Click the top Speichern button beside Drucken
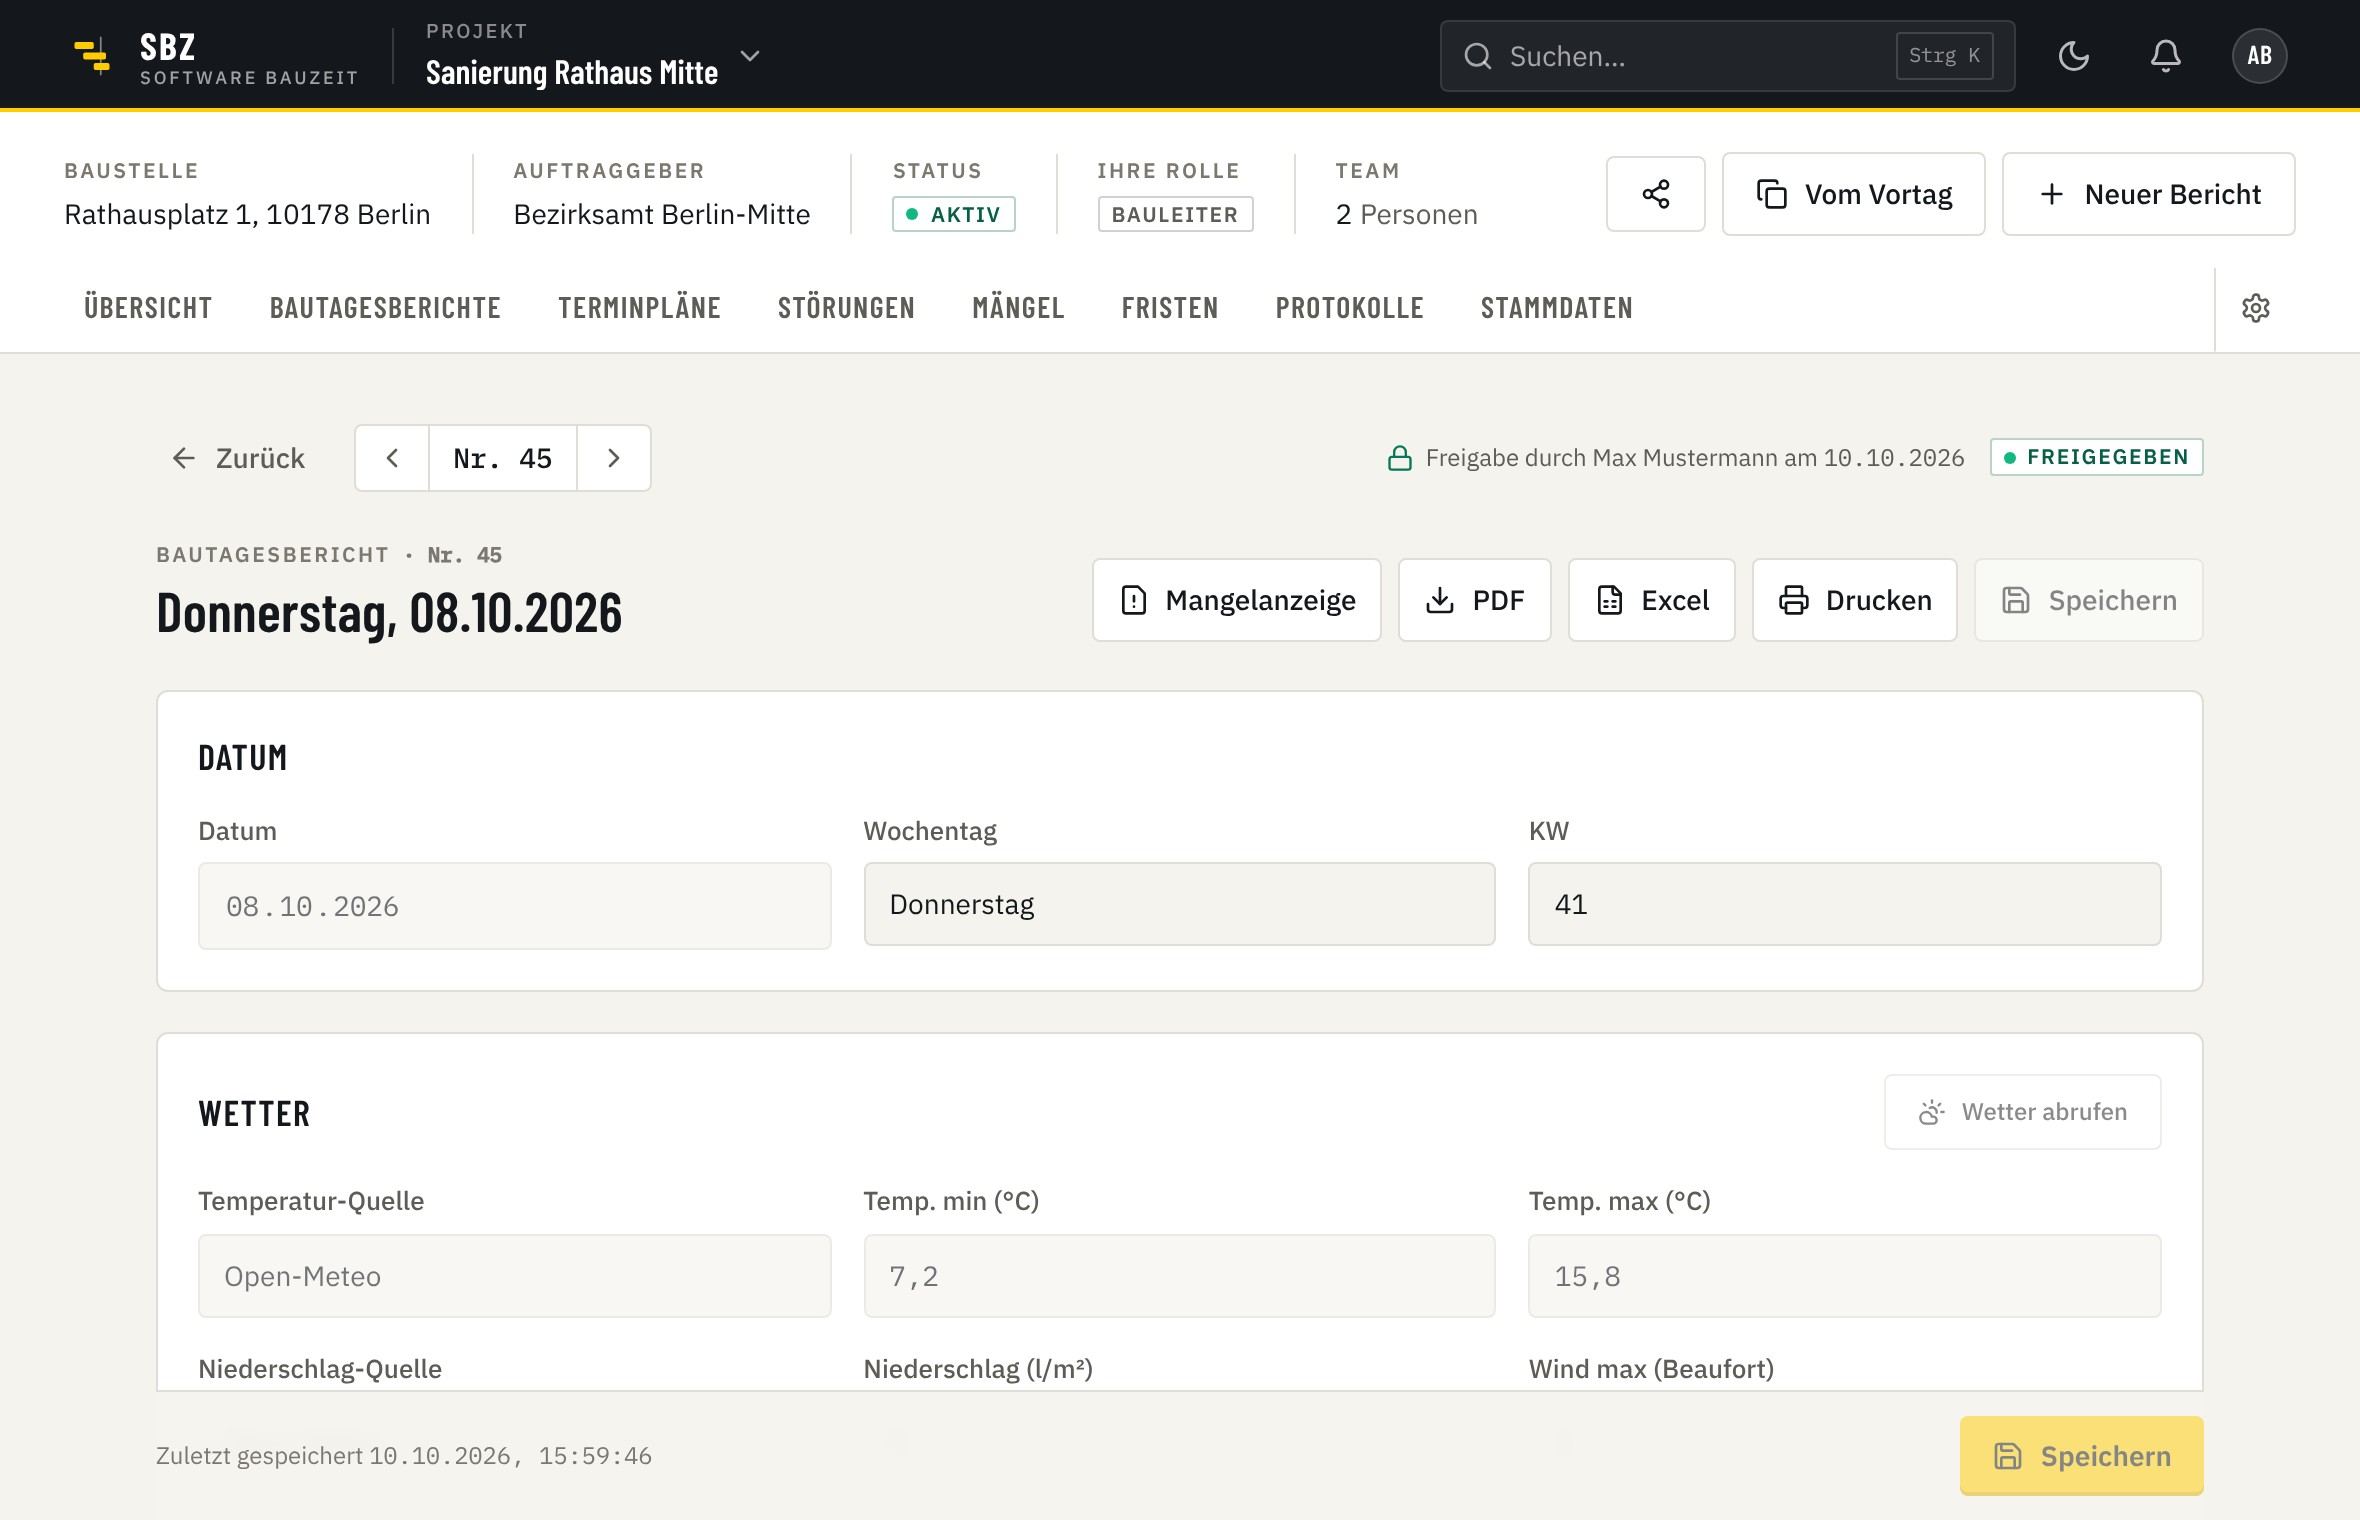The height and width of the screenshot is (1520, 2360). (x=2089, y=600)
